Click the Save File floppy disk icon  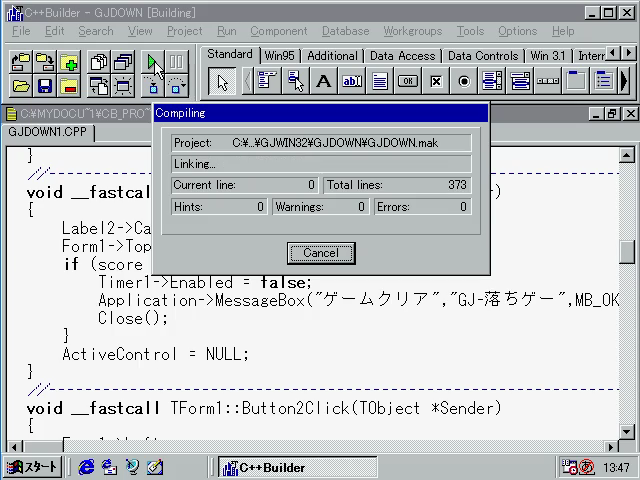coord(45,86)
